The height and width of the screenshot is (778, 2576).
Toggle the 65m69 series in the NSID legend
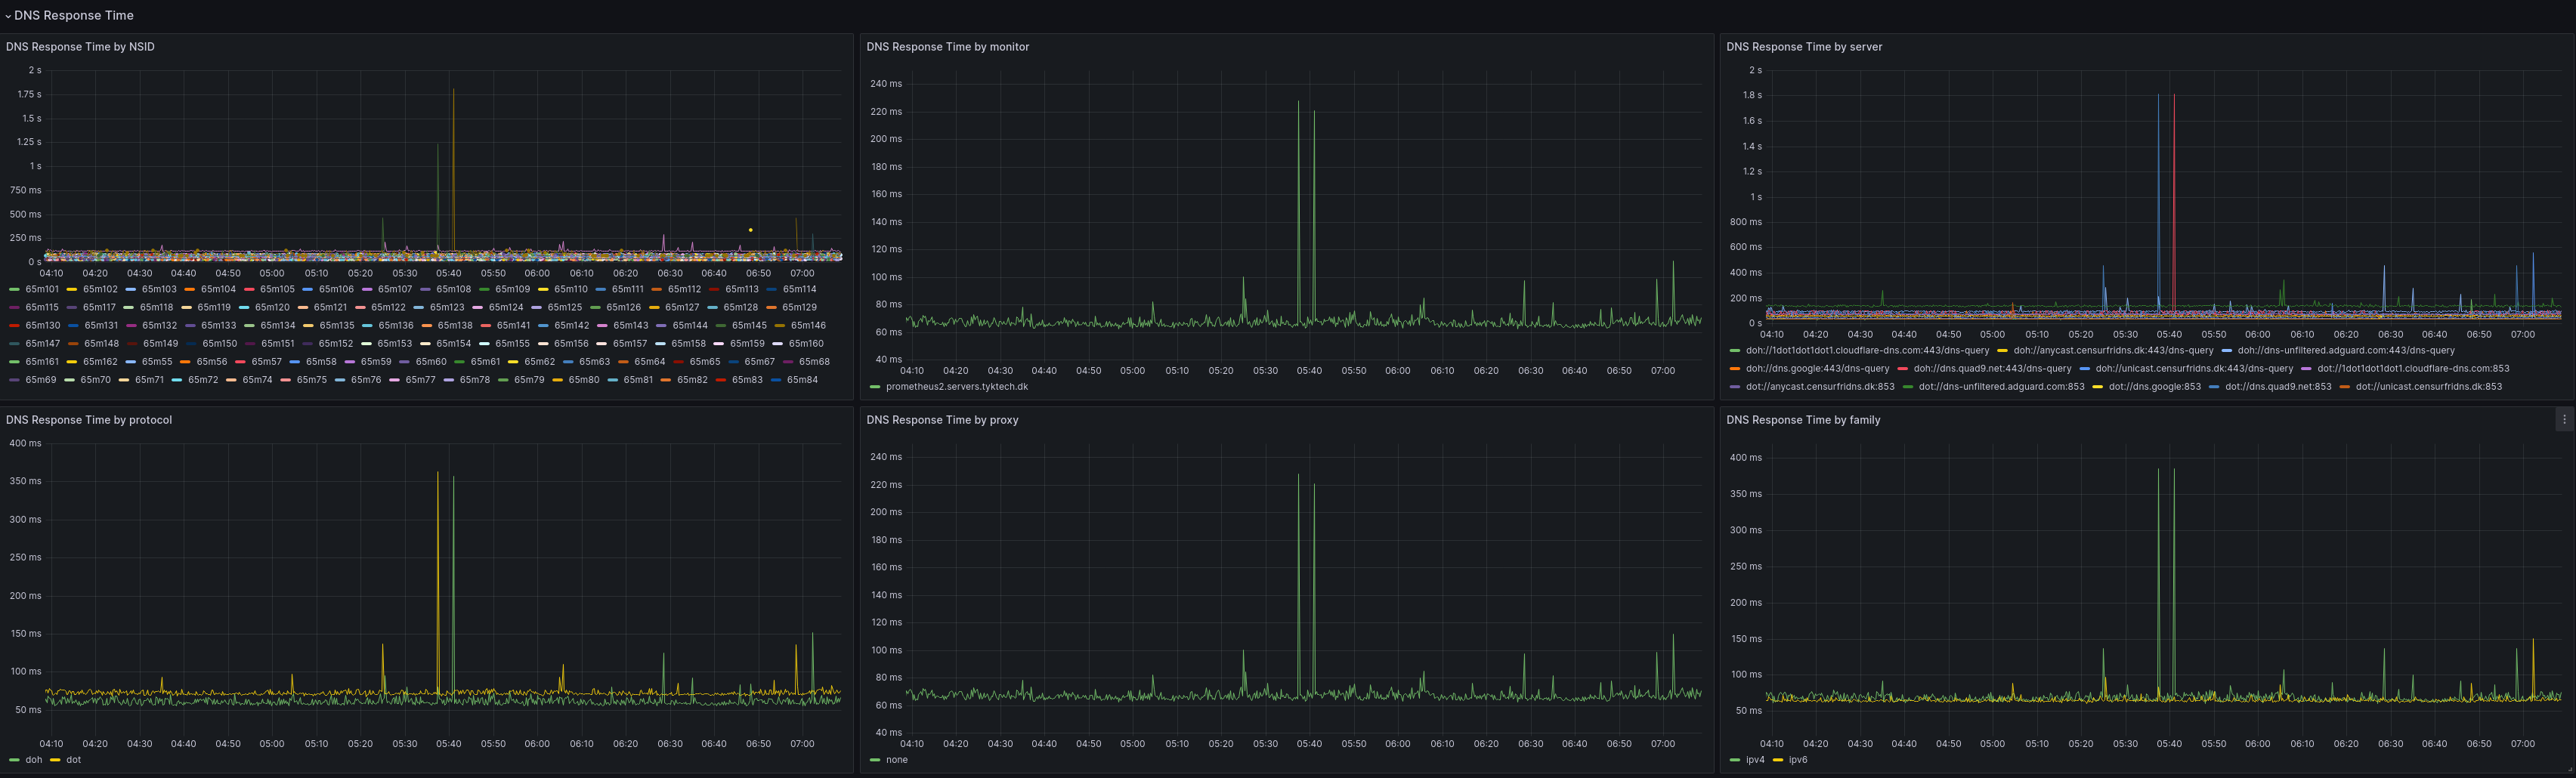[41, 380]
